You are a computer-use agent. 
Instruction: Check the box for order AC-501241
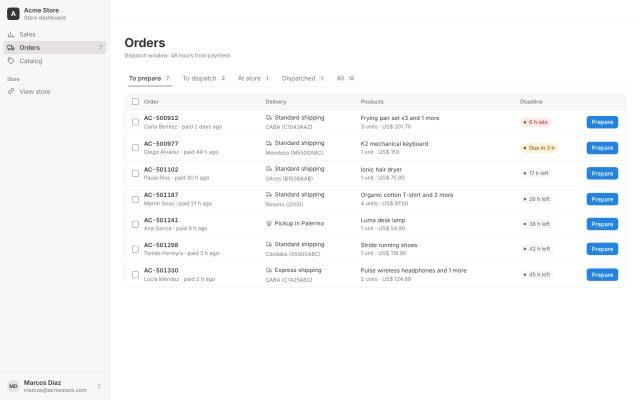pos(136,224)
